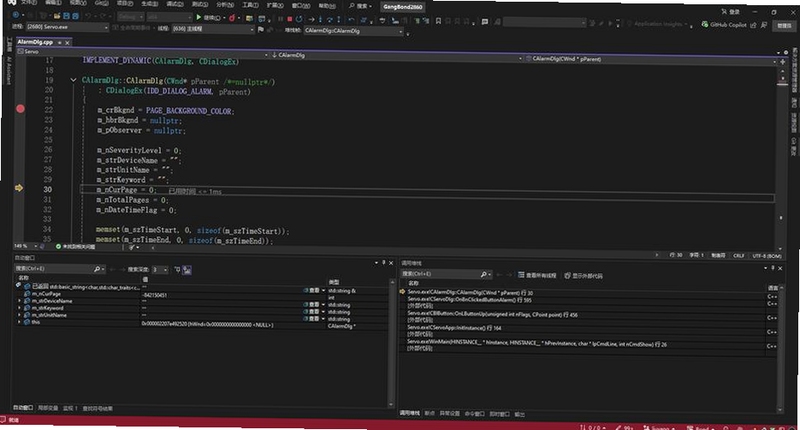Pin the AlarmDlg.cpp tab
Image resolution: width=800 pixels, height=430 pixels.
click(x=59, y=43)
